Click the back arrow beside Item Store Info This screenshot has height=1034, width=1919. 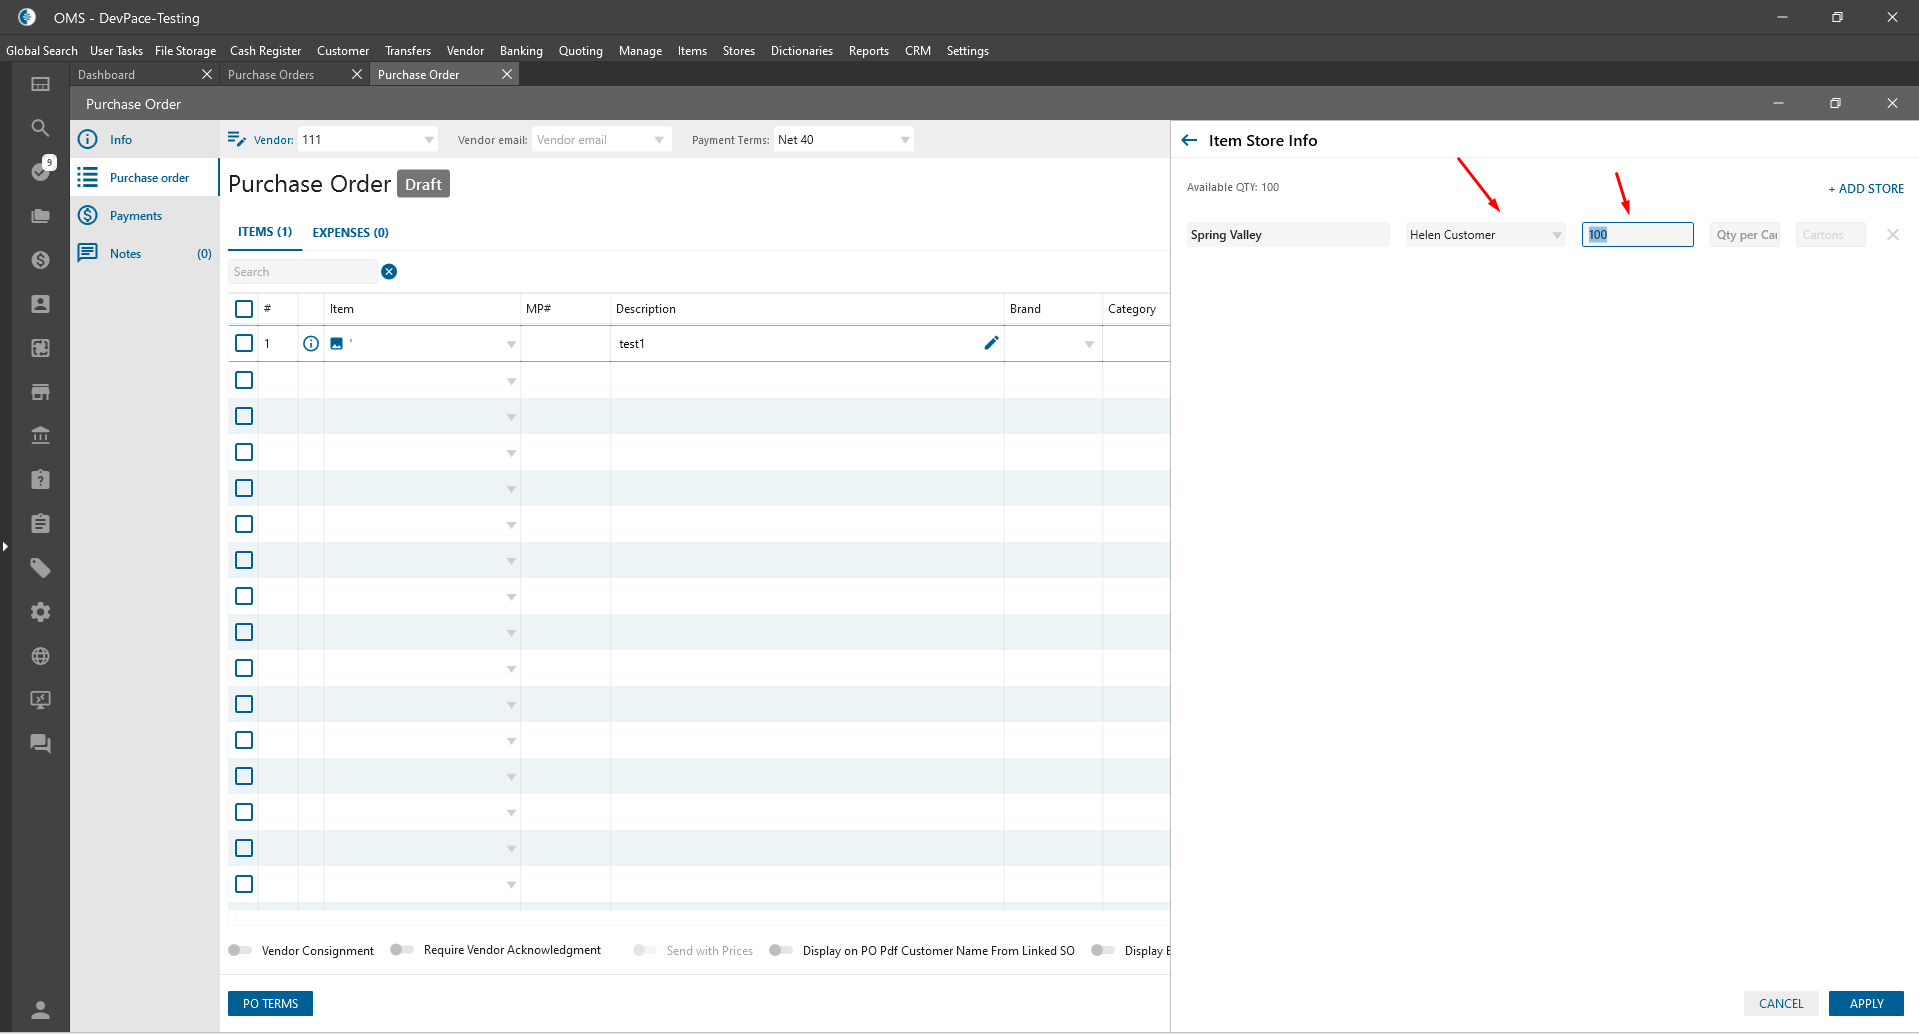point(1189,141)
